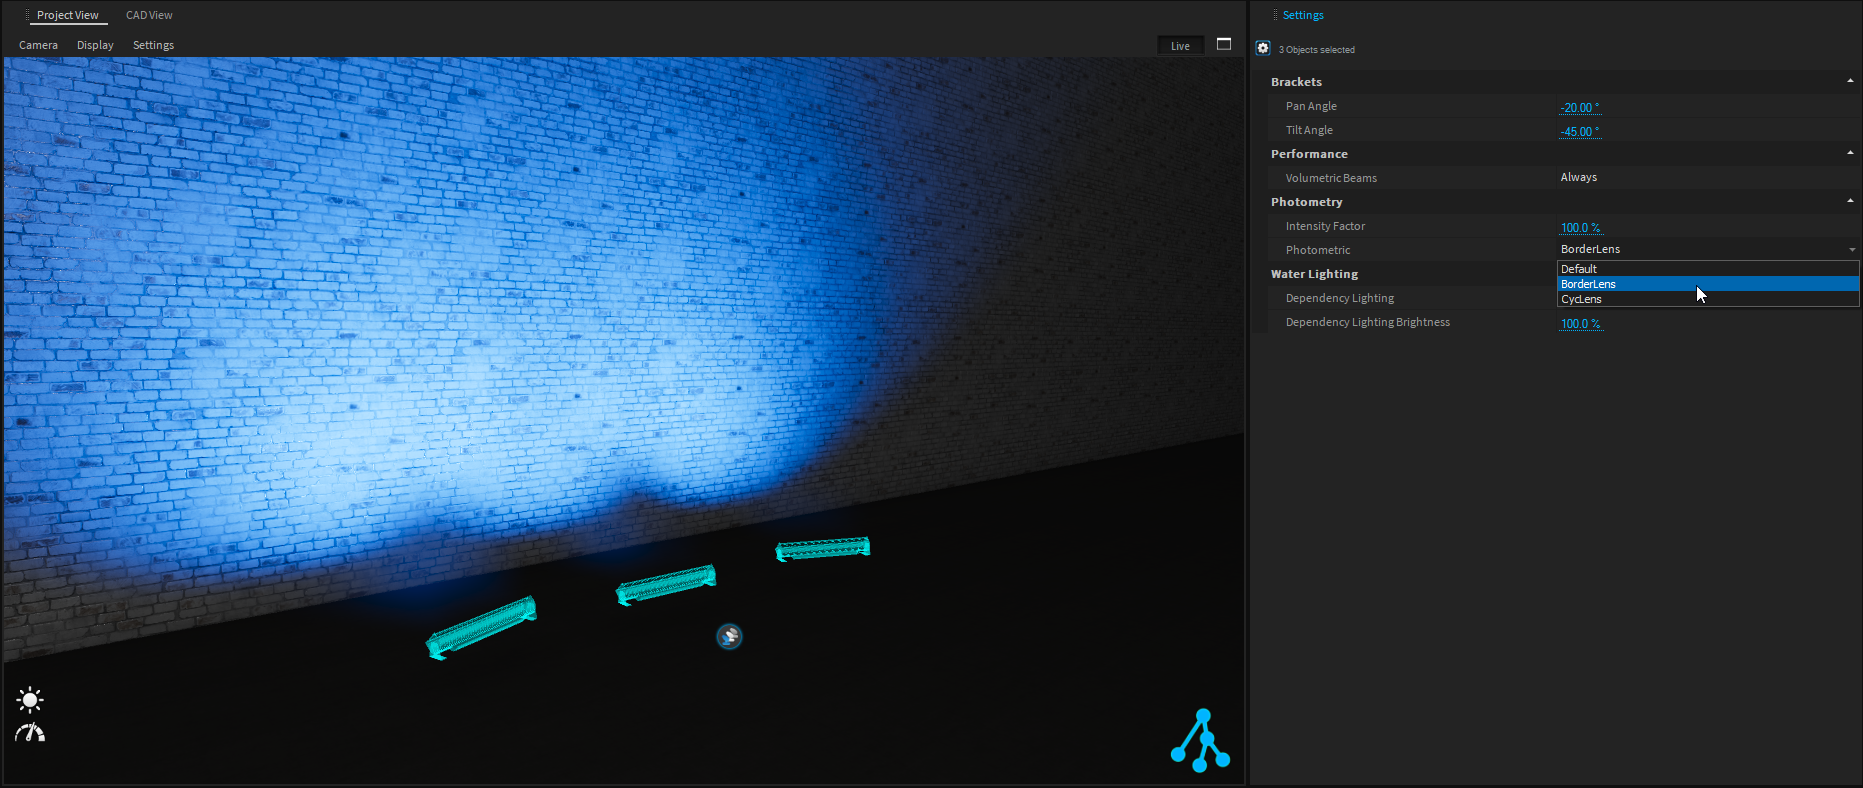
Task: Open the Camera menu
Action: tap(38, 45)
